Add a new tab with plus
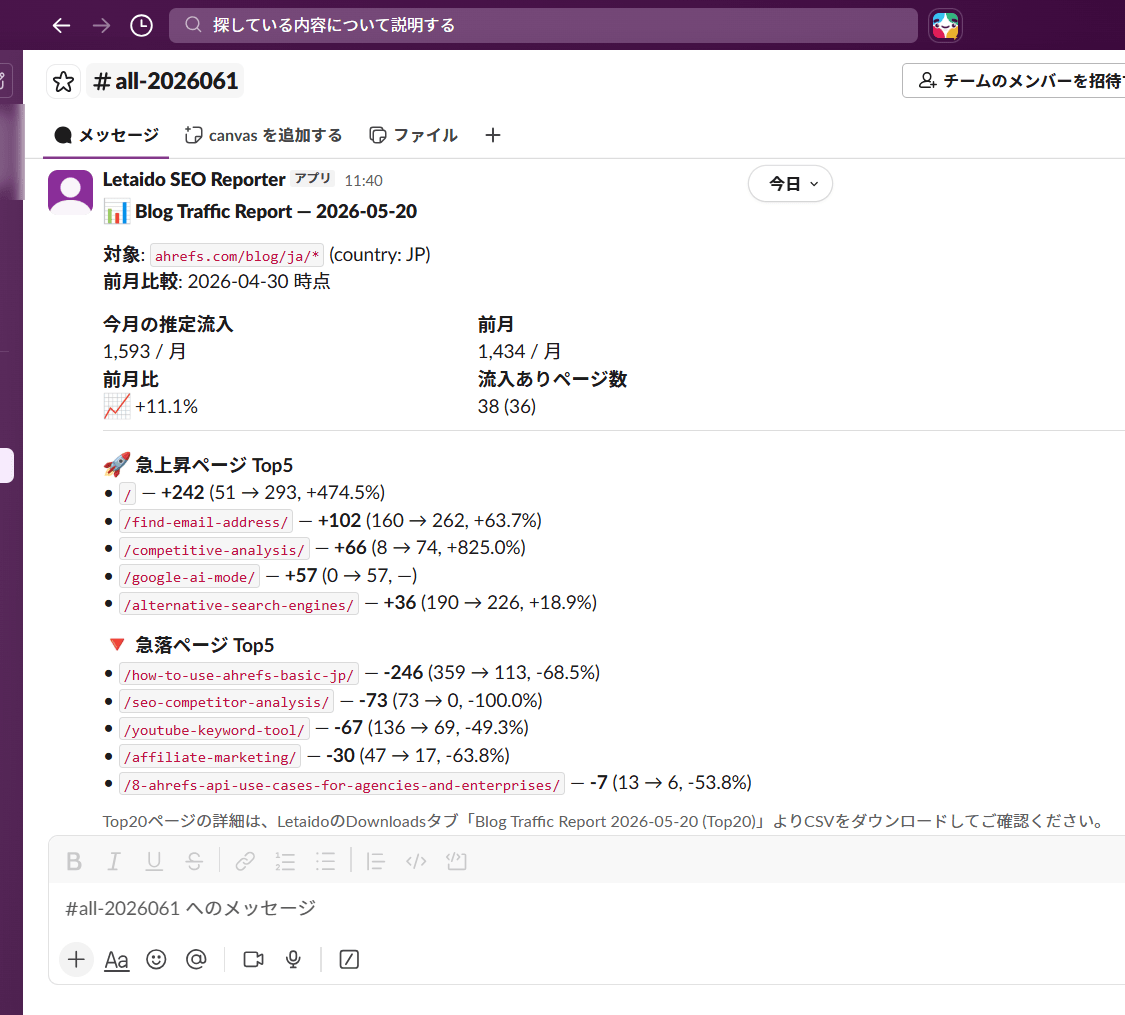Image resolution: width=1125 pixels, height=1015 pixels. [x=492, y=135]
